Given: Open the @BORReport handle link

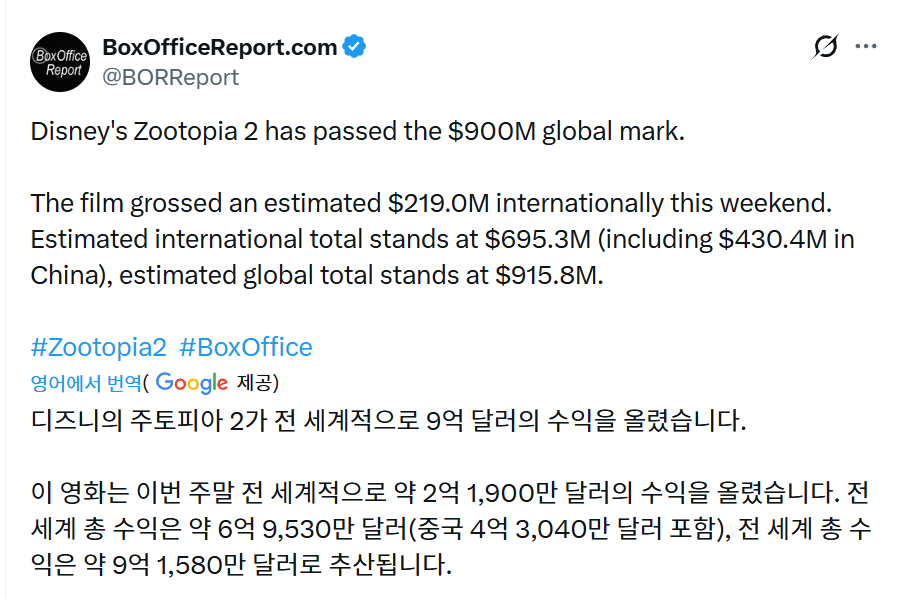Looking at the screenshot, I should point(171,77).
